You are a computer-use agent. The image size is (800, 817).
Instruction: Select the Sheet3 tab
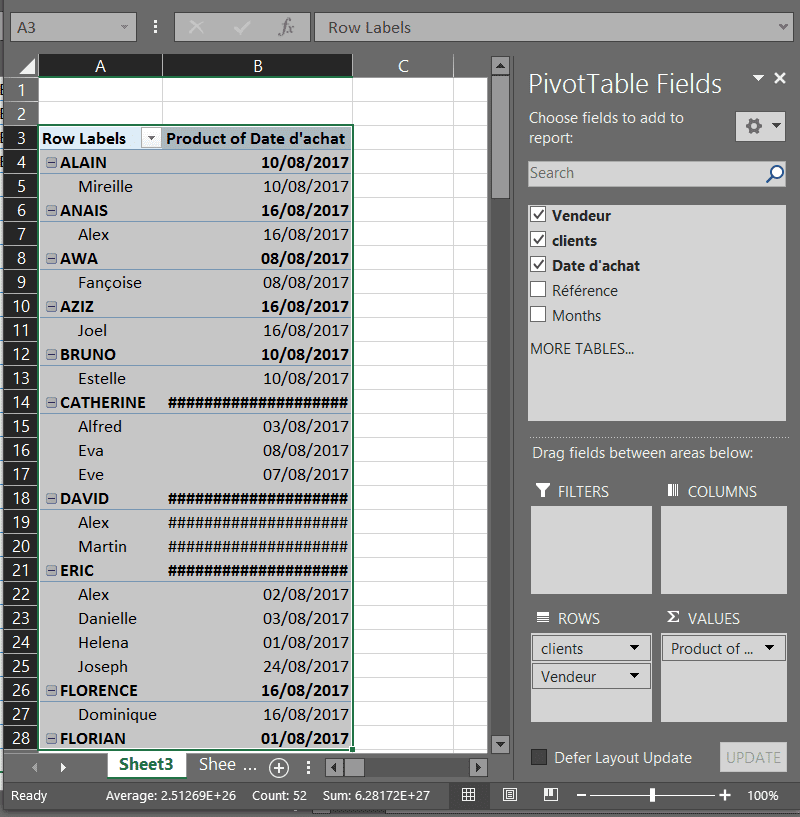[x=146, y=765]
